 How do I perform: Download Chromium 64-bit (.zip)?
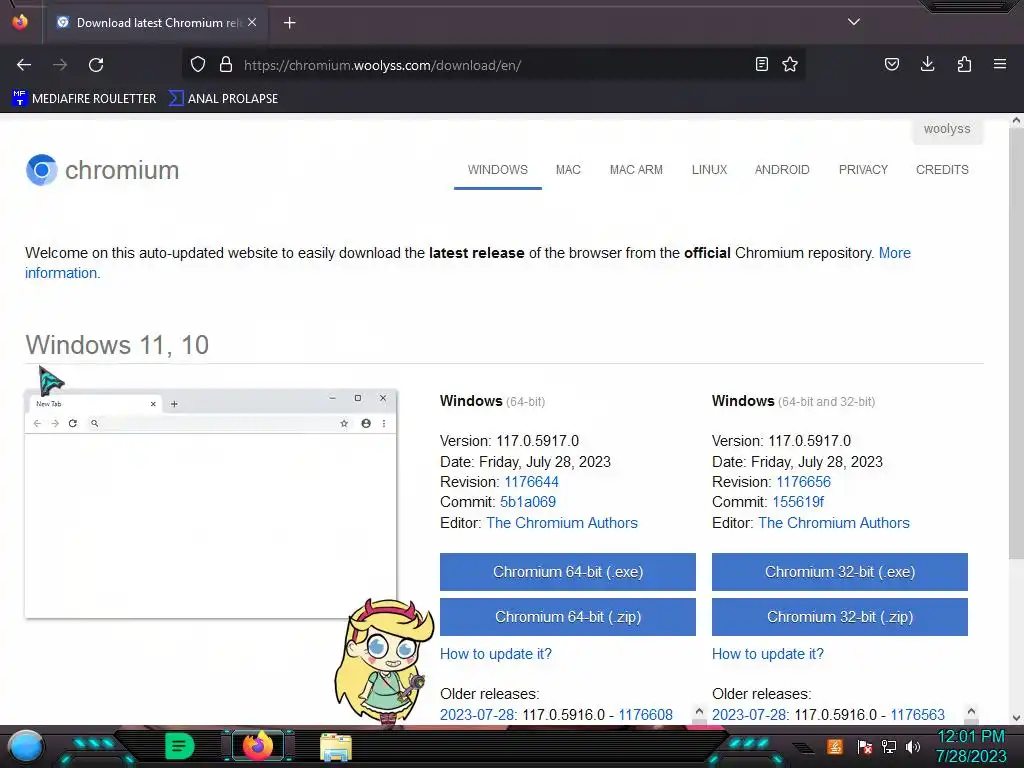point(568,617)
